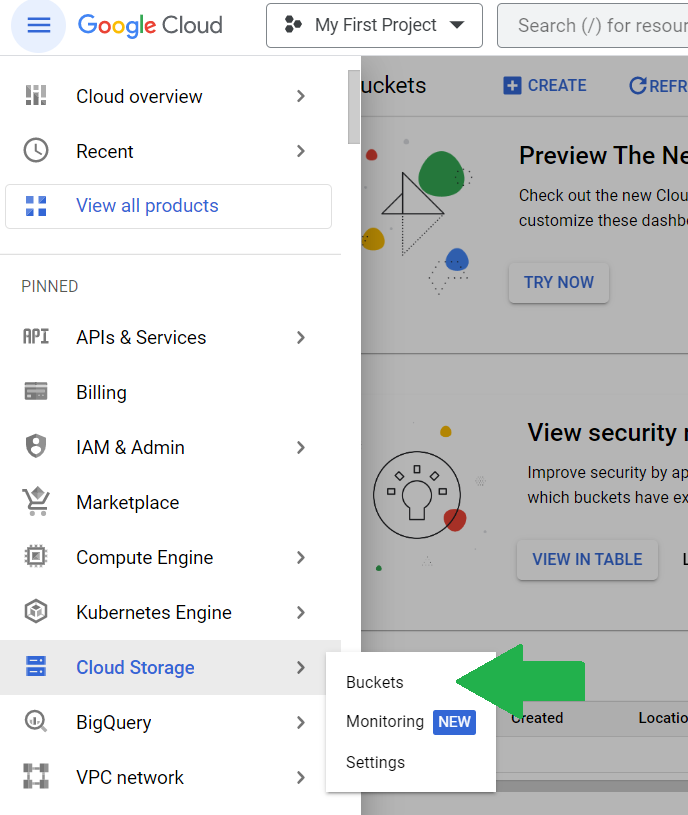The width and height of the screenshot is (688, 815).
Task: Expand the Compute Engine chevron
Action: click(300, 558)
